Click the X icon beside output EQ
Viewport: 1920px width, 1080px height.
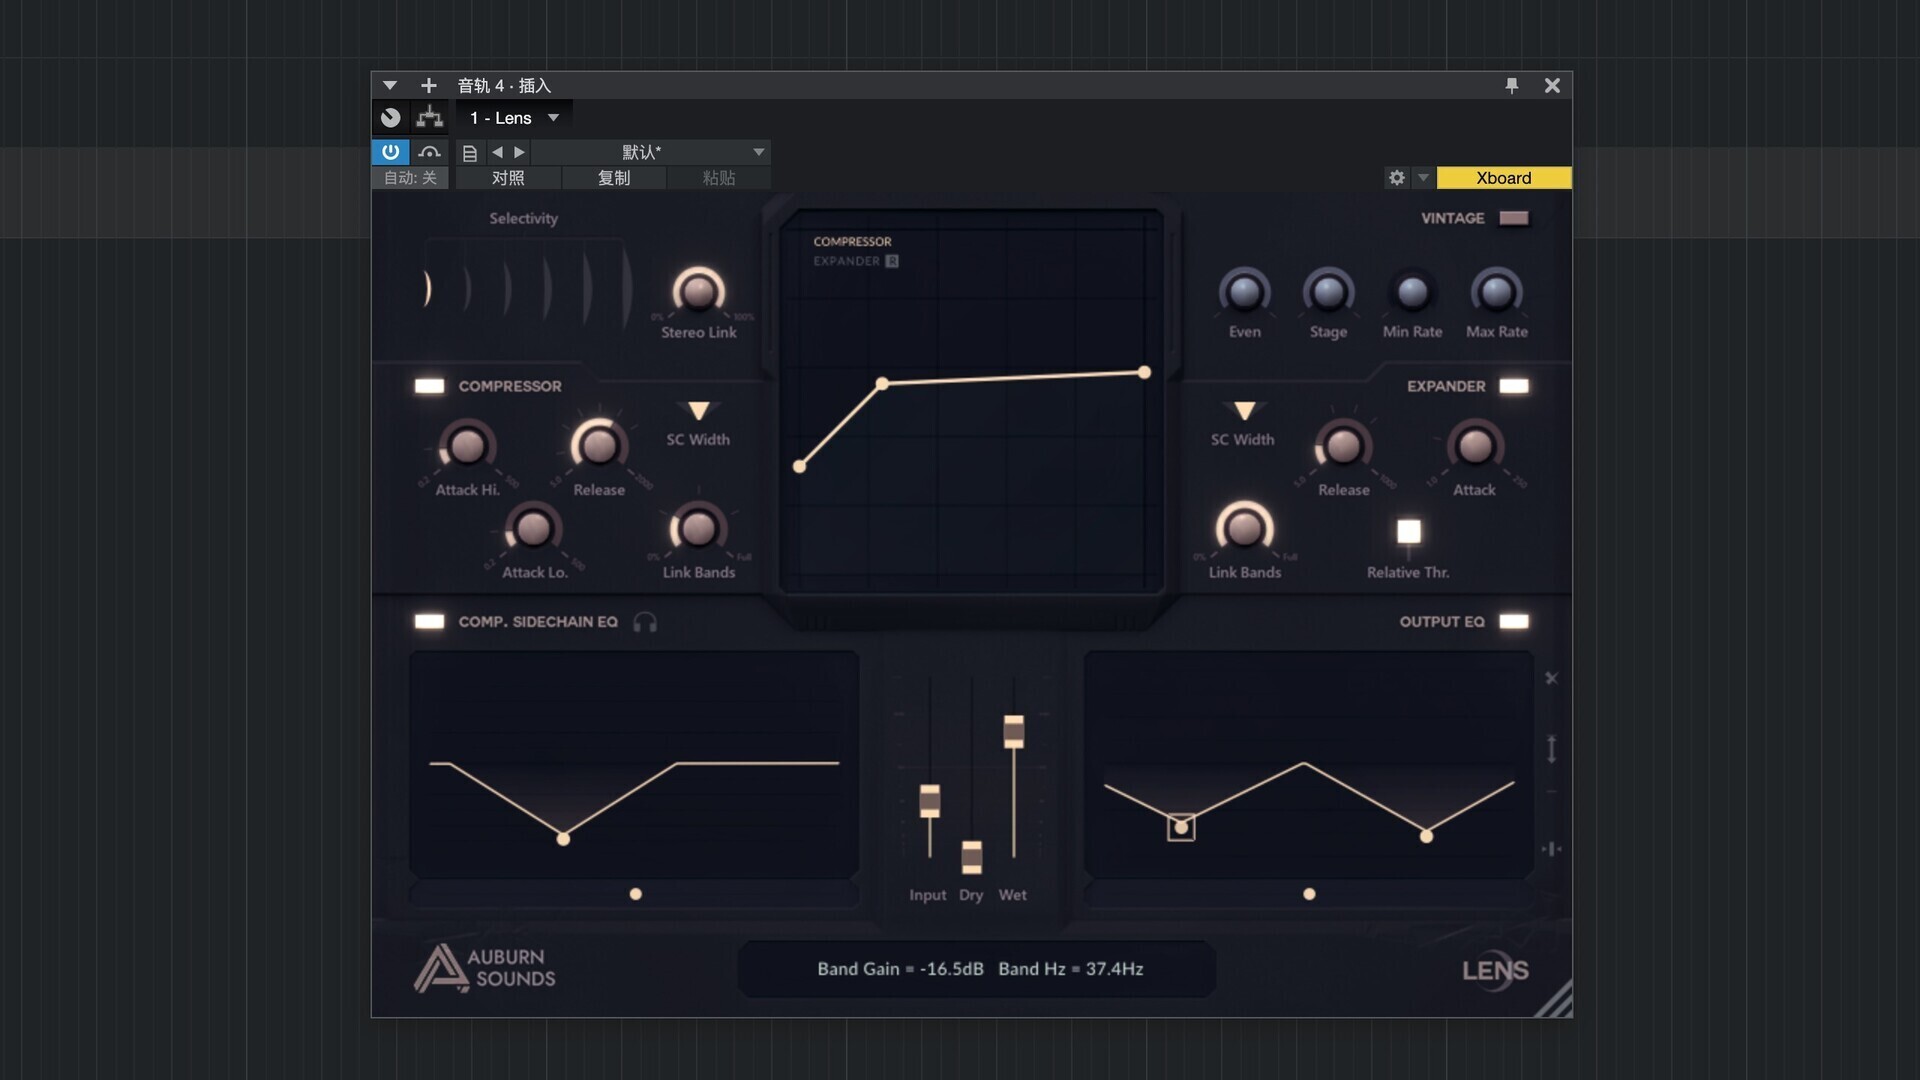(1551, 678)
